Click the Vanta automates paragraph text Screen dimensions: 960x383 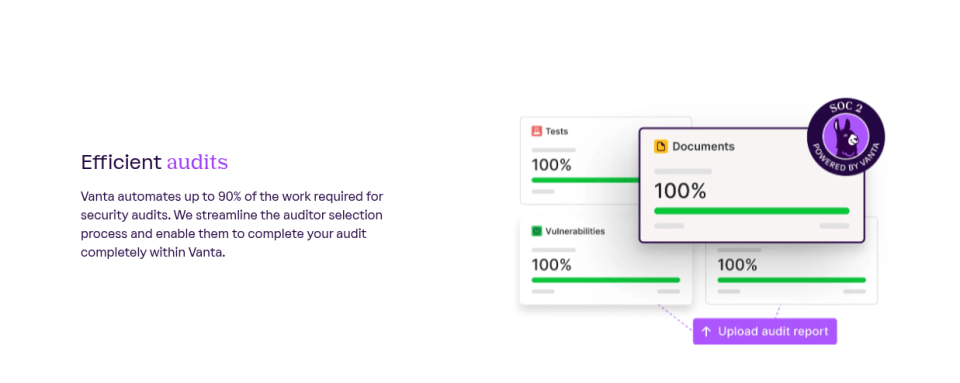point(232,224)
